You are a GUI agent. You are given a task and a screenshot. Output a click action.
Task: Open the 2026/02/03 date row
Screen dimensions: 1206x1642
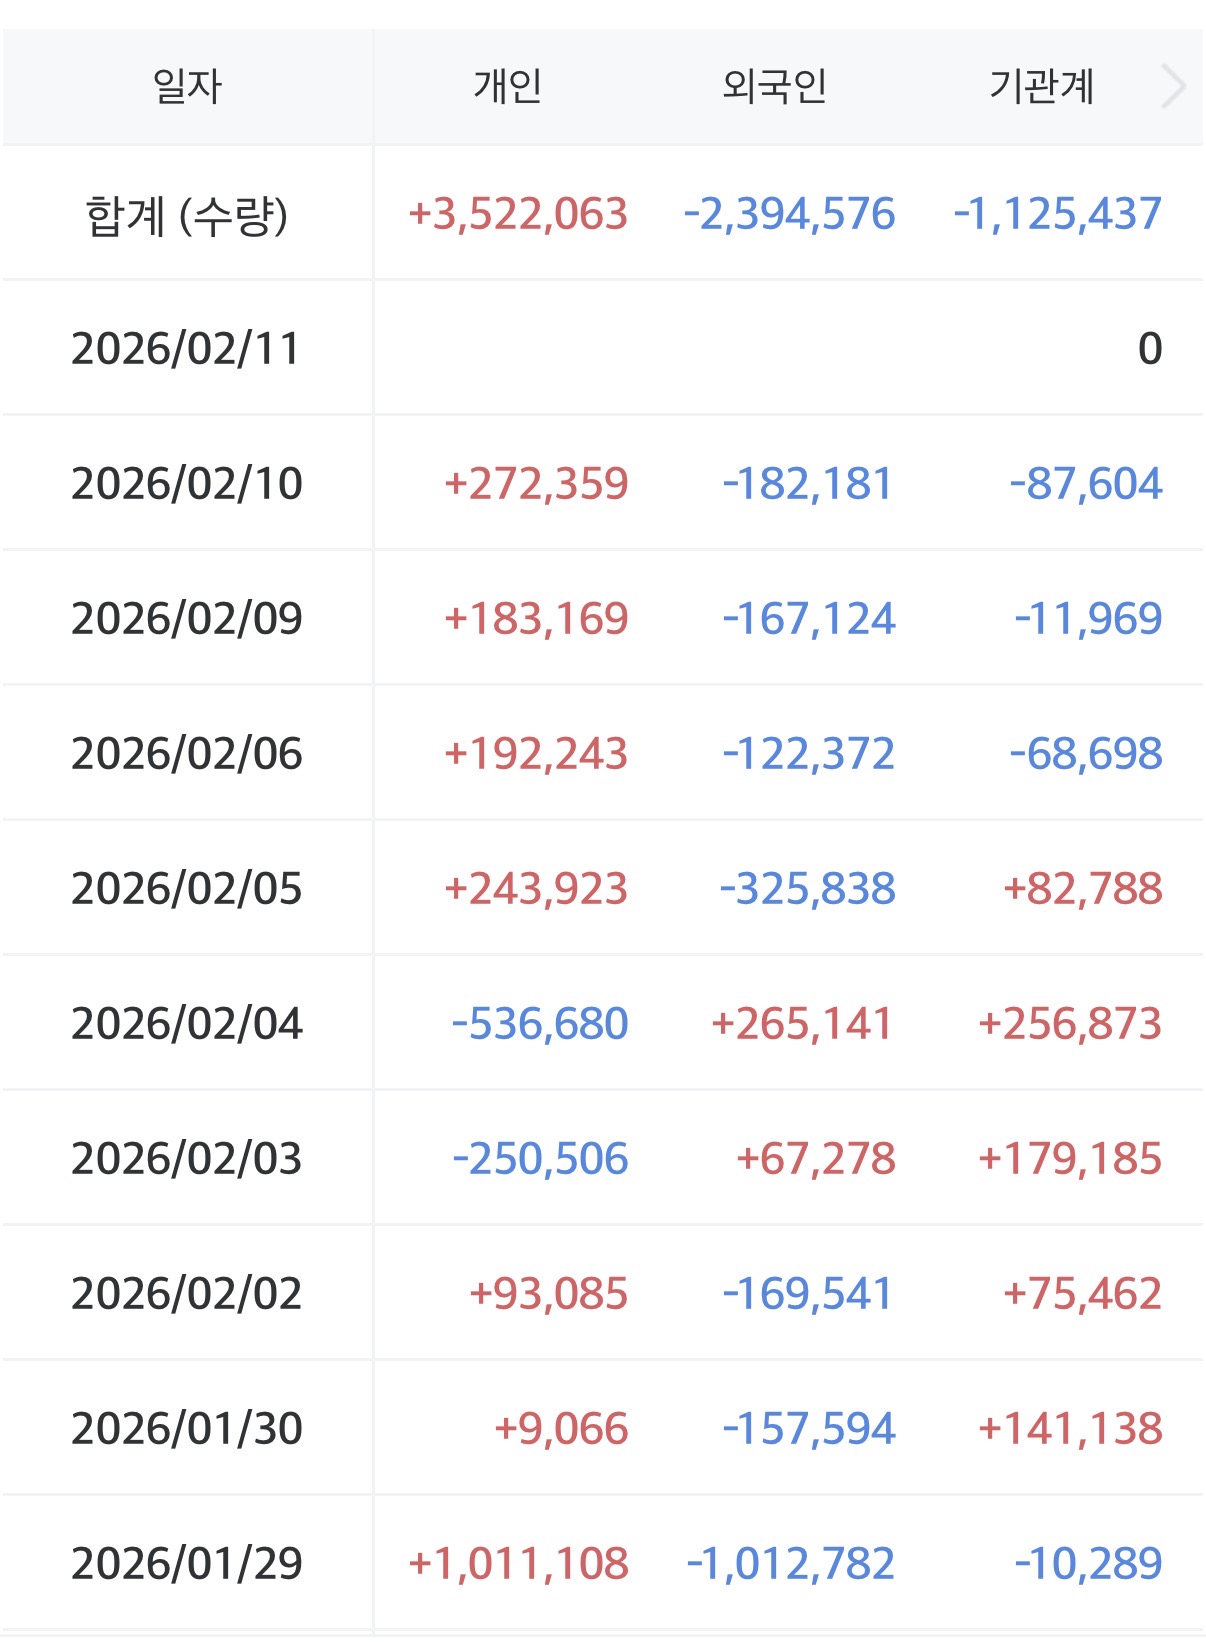tap(187, 1159)
